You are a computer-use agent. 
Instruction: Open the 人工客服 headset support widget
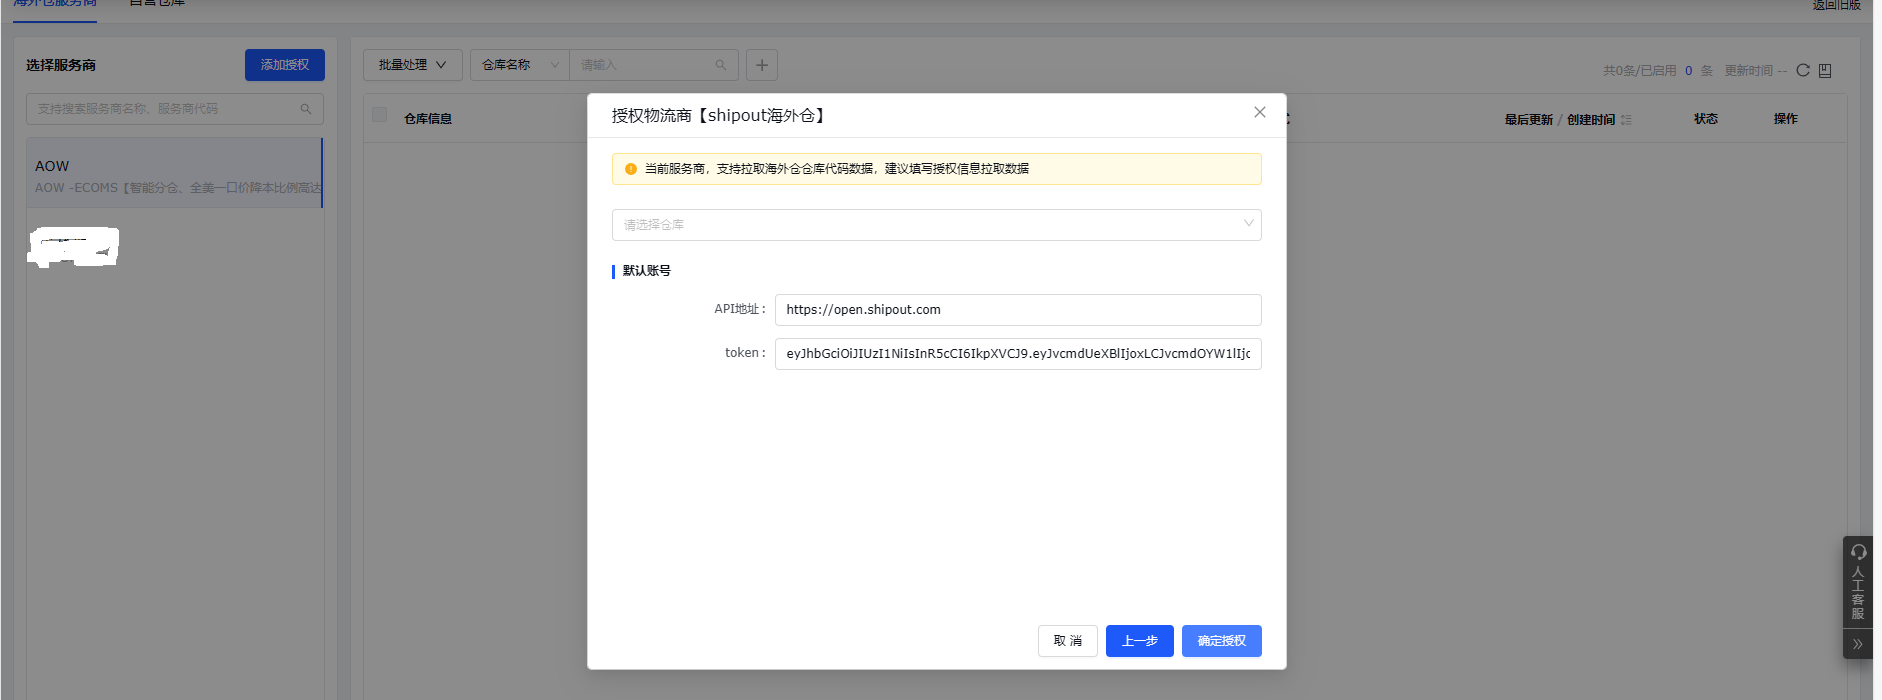pyautogui.click(x=1858, y=583)
